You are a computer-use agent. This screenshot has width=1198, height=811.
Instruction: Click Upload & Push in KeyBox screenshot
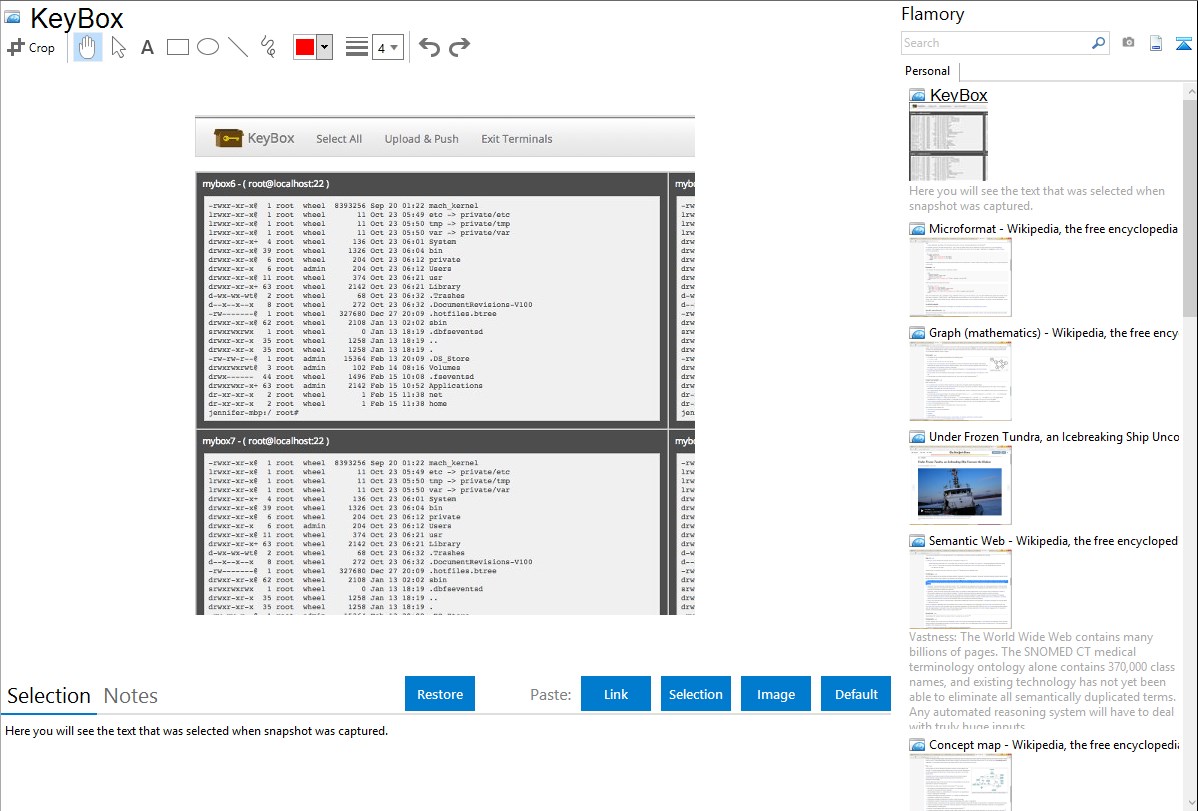pyautogui.click(x=422, y=139)
